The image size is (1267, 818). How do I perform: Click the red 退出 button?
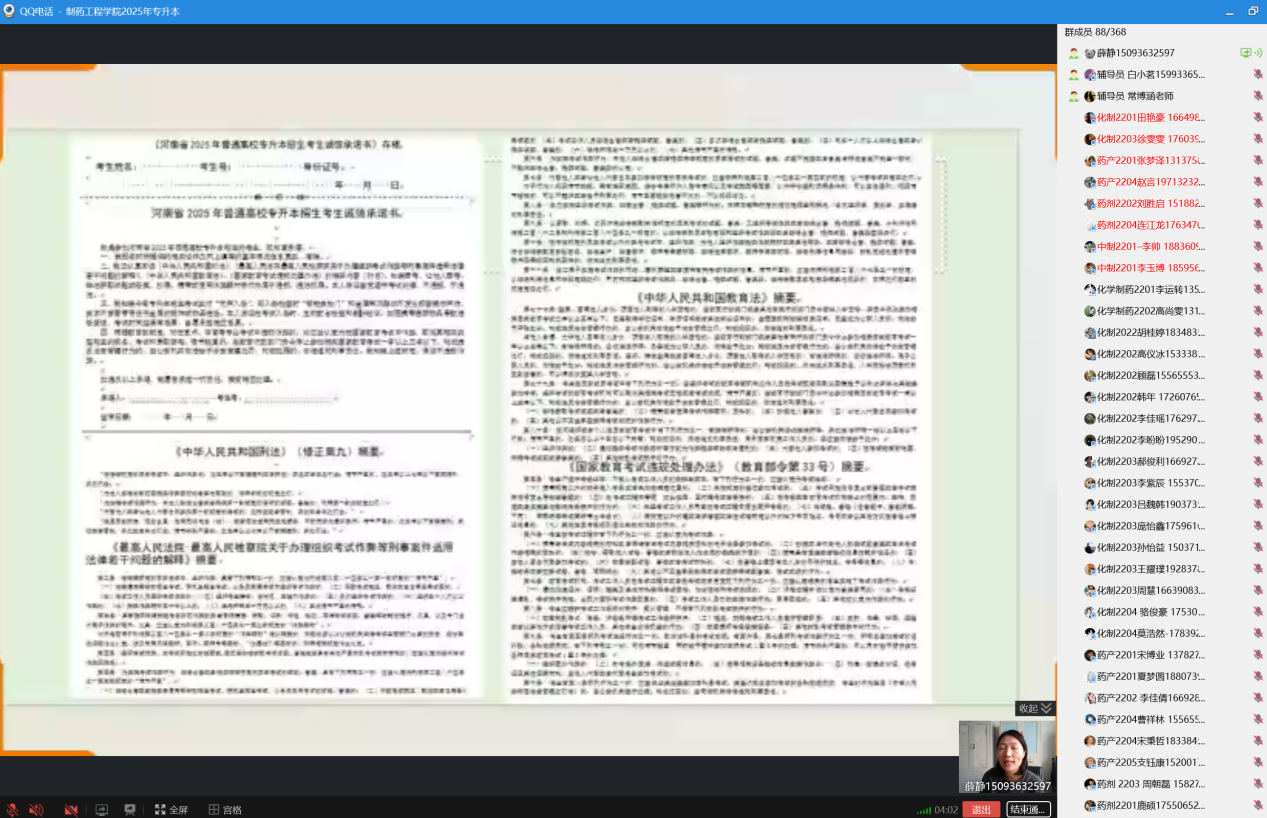tap(981, 809)
